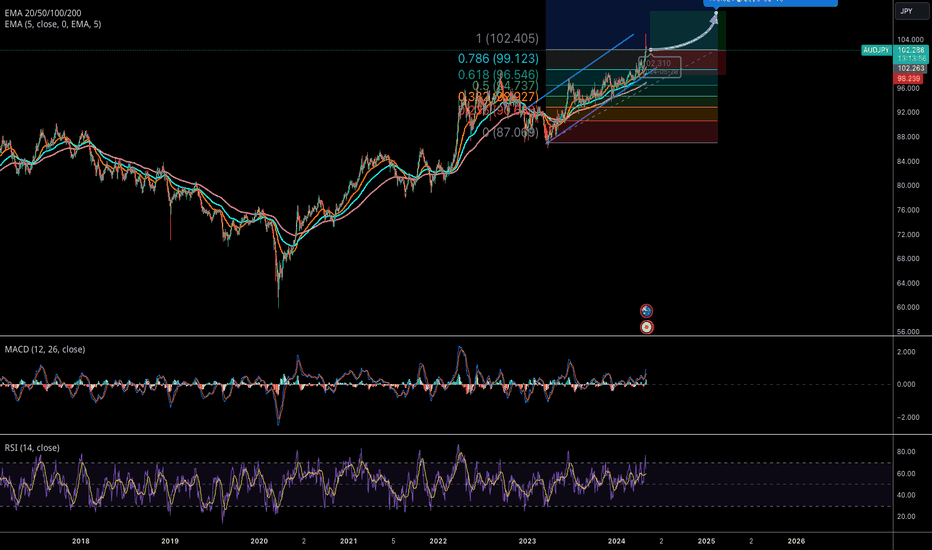Click 2021 on the time axis
Viewport: 932px width, 550px height.
click(348, 541)
